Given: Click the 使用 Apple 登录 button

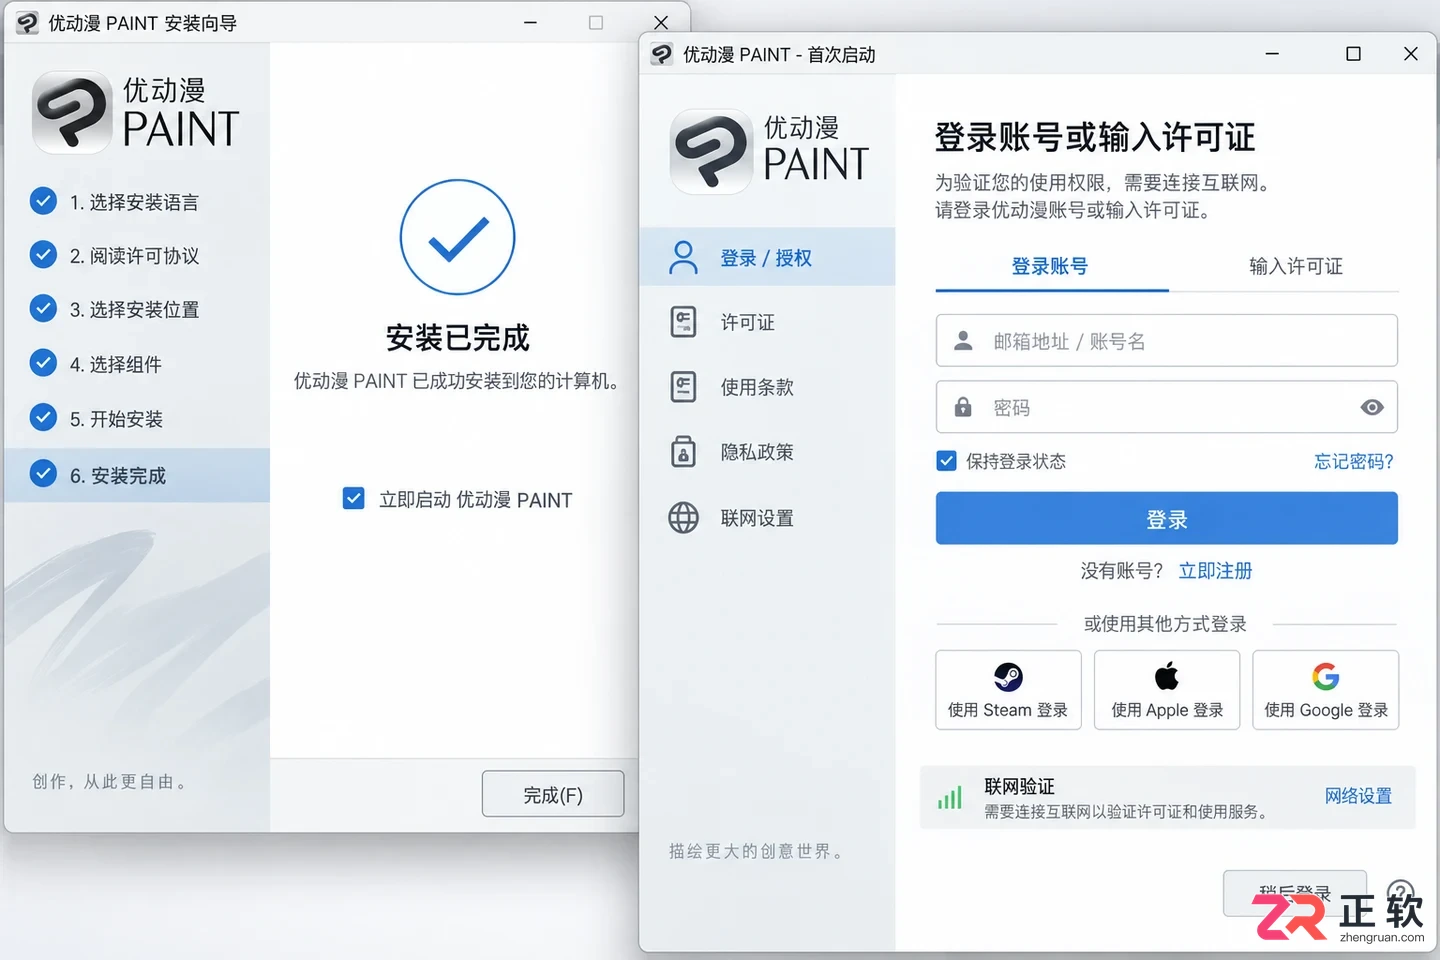Looking at the screenshot, I should [1167, 690].
